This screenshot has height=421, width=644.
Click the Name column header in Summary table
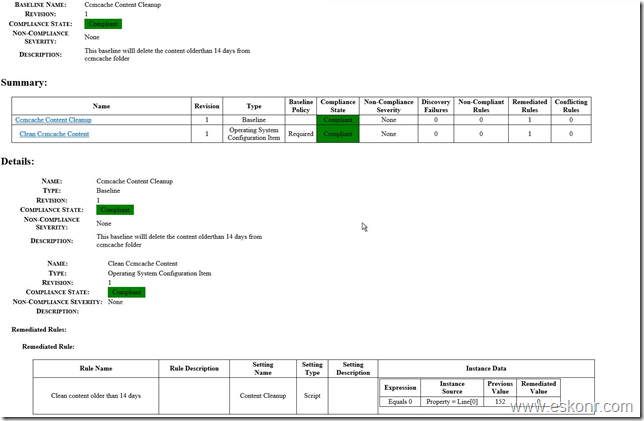coord(101,105)
